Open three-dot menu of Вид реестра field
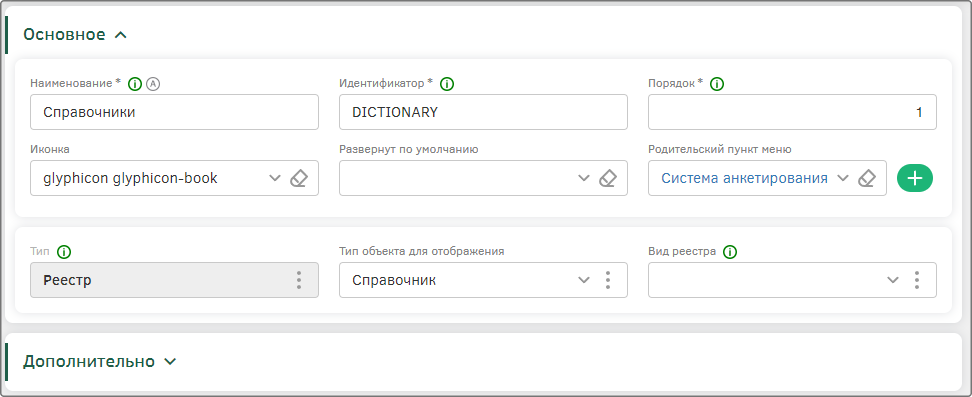The image size is (972, 397). coord(917,280)
